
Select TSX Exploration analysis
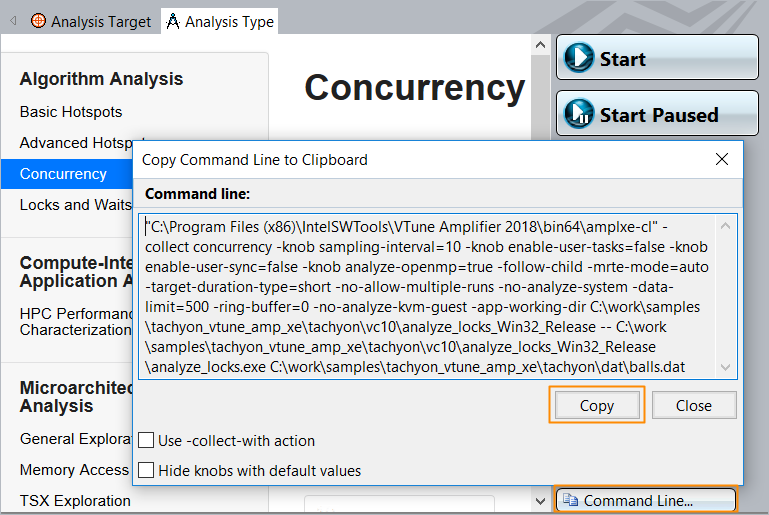pos(75,500)
